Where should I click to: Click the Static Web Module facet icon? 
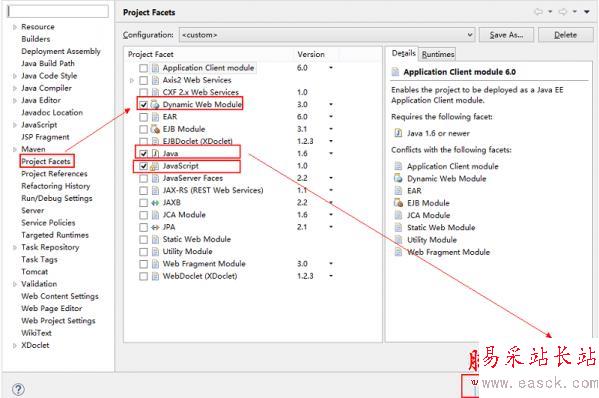pyautogui.click(x=155, y=239)
